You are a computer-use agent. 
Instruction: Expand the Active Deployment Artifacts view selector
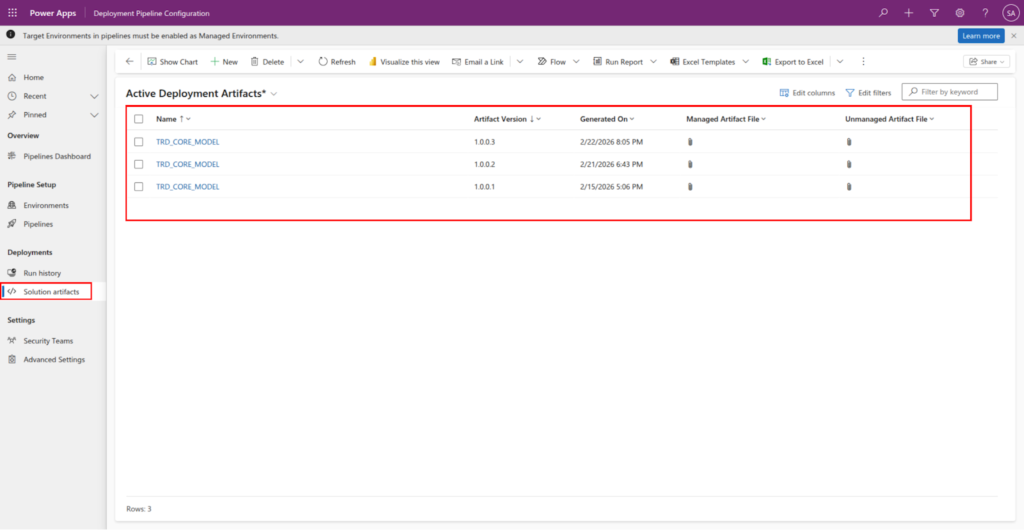coord(274,93)
